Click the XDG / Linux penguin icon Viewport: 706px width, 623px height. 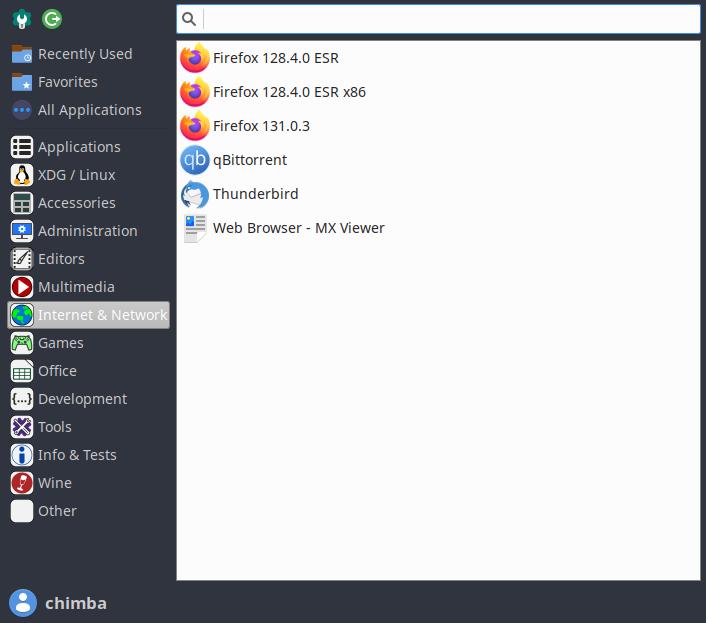click(x=22, y=175)
